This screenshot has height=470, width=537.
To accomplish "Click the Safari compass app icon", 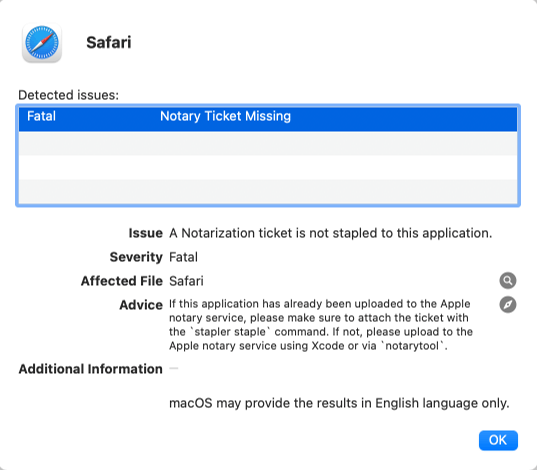I will pos(42,43).
